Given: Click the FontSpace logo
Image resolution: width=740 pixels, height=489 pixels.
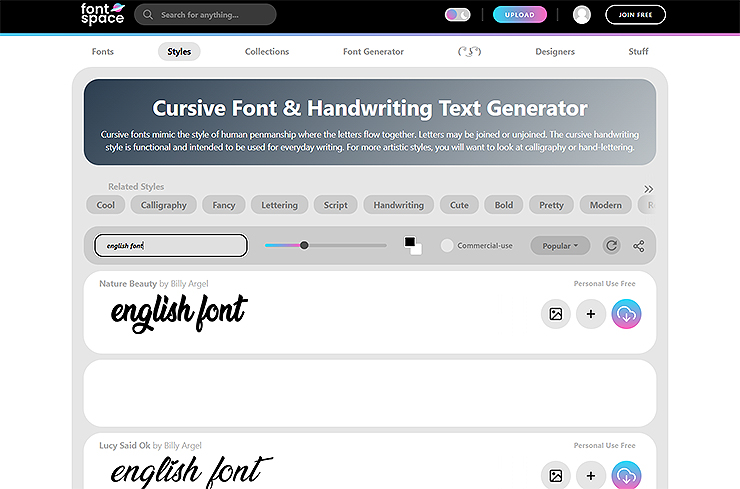Looking at the screenshot, I should (102, 14).
